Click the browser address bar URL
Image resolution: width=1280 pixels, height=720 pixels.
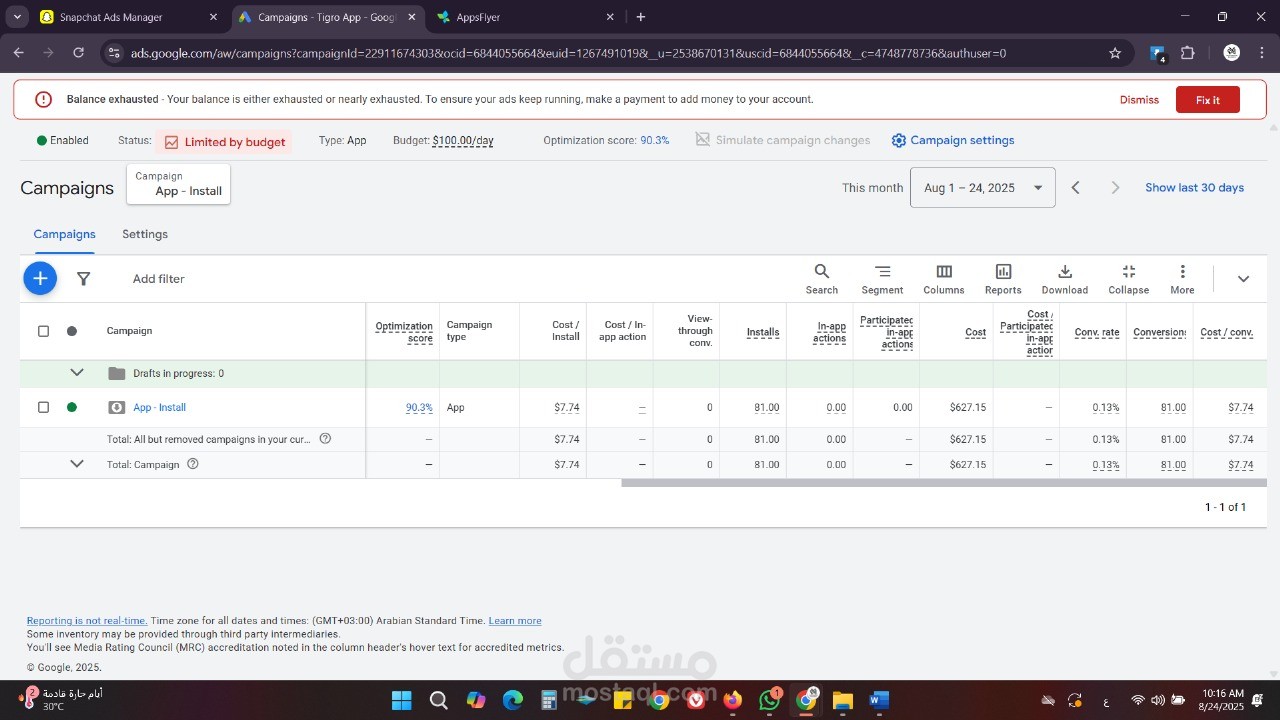tap(568, 53)
